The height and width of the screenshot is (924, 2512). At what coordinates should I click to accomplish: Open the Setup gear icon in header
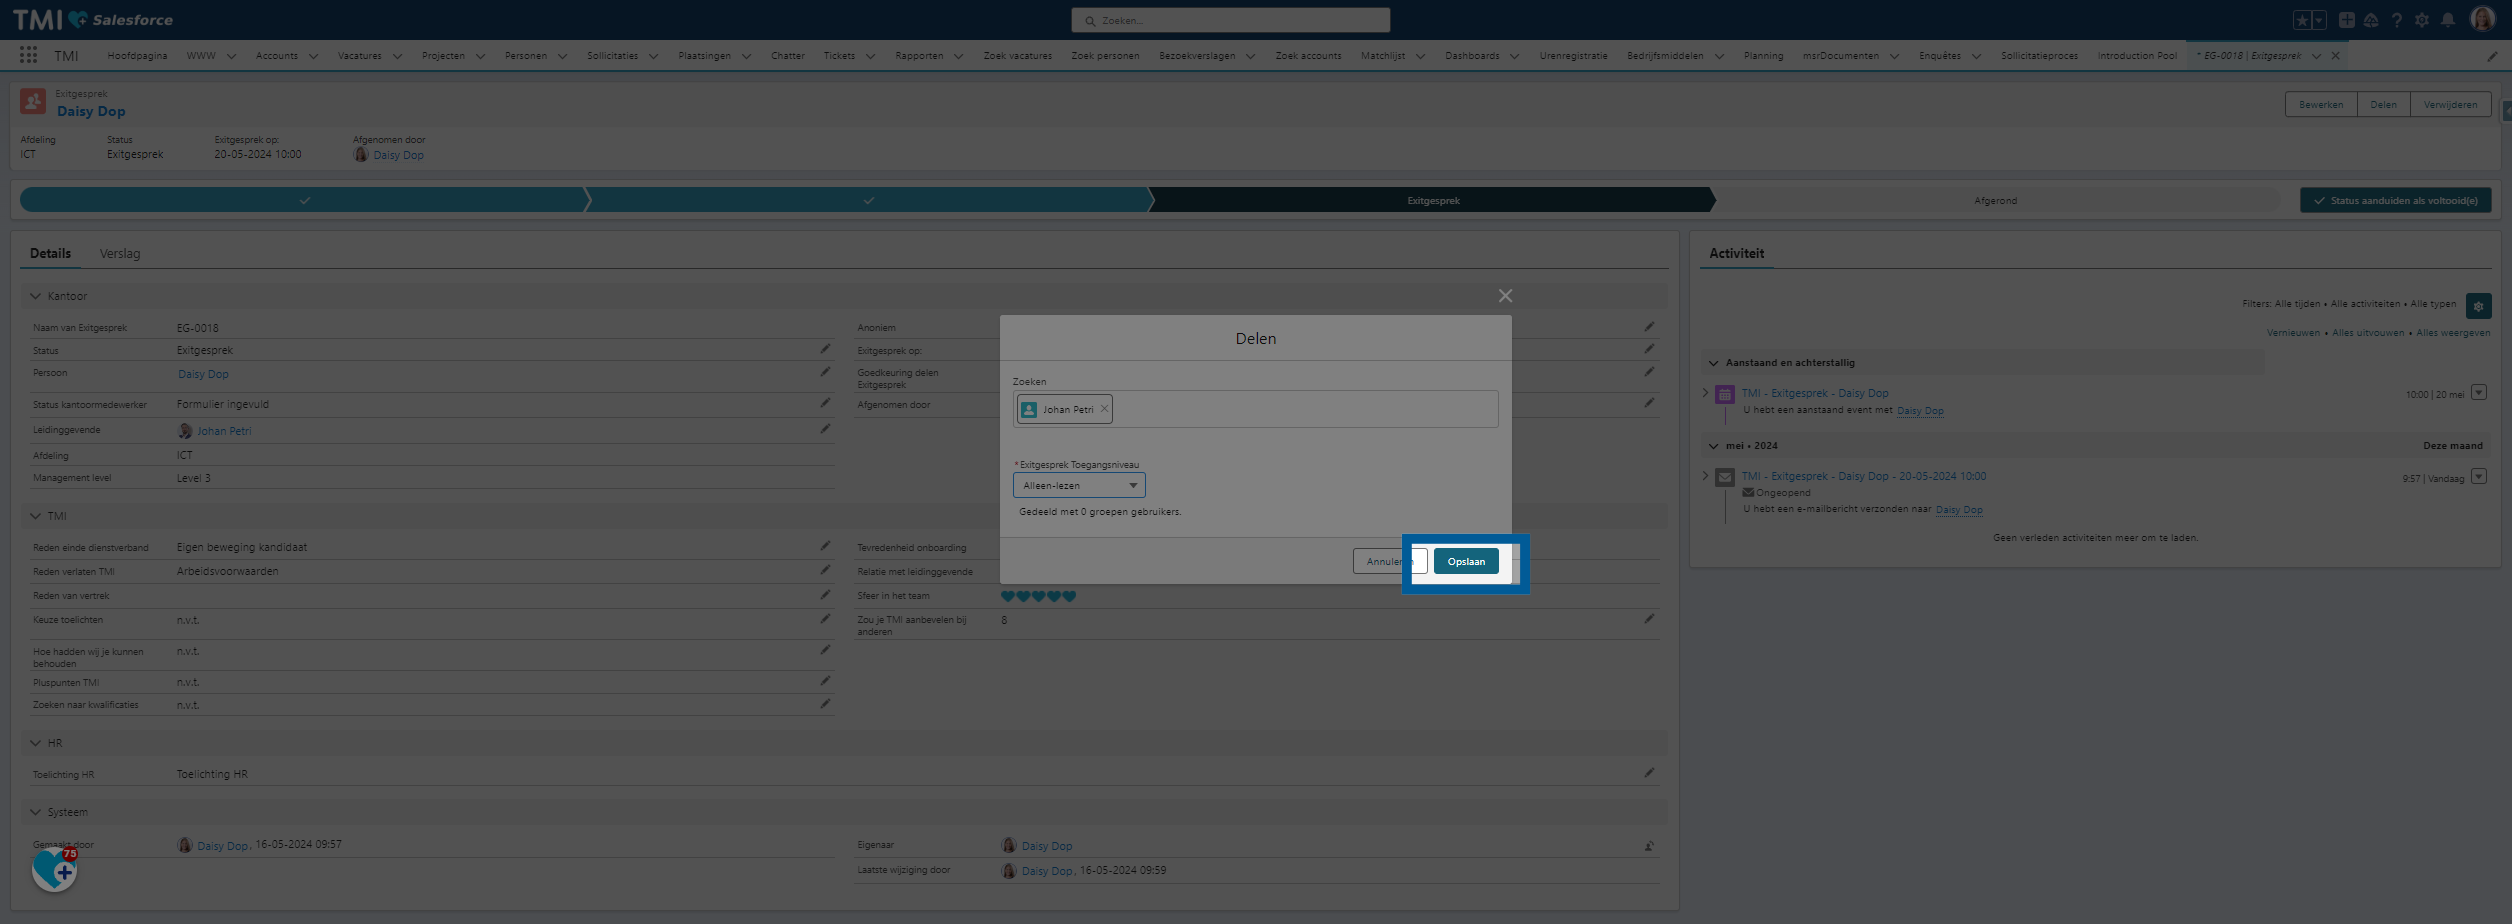pyautogui.click(x=2421, y=20)
